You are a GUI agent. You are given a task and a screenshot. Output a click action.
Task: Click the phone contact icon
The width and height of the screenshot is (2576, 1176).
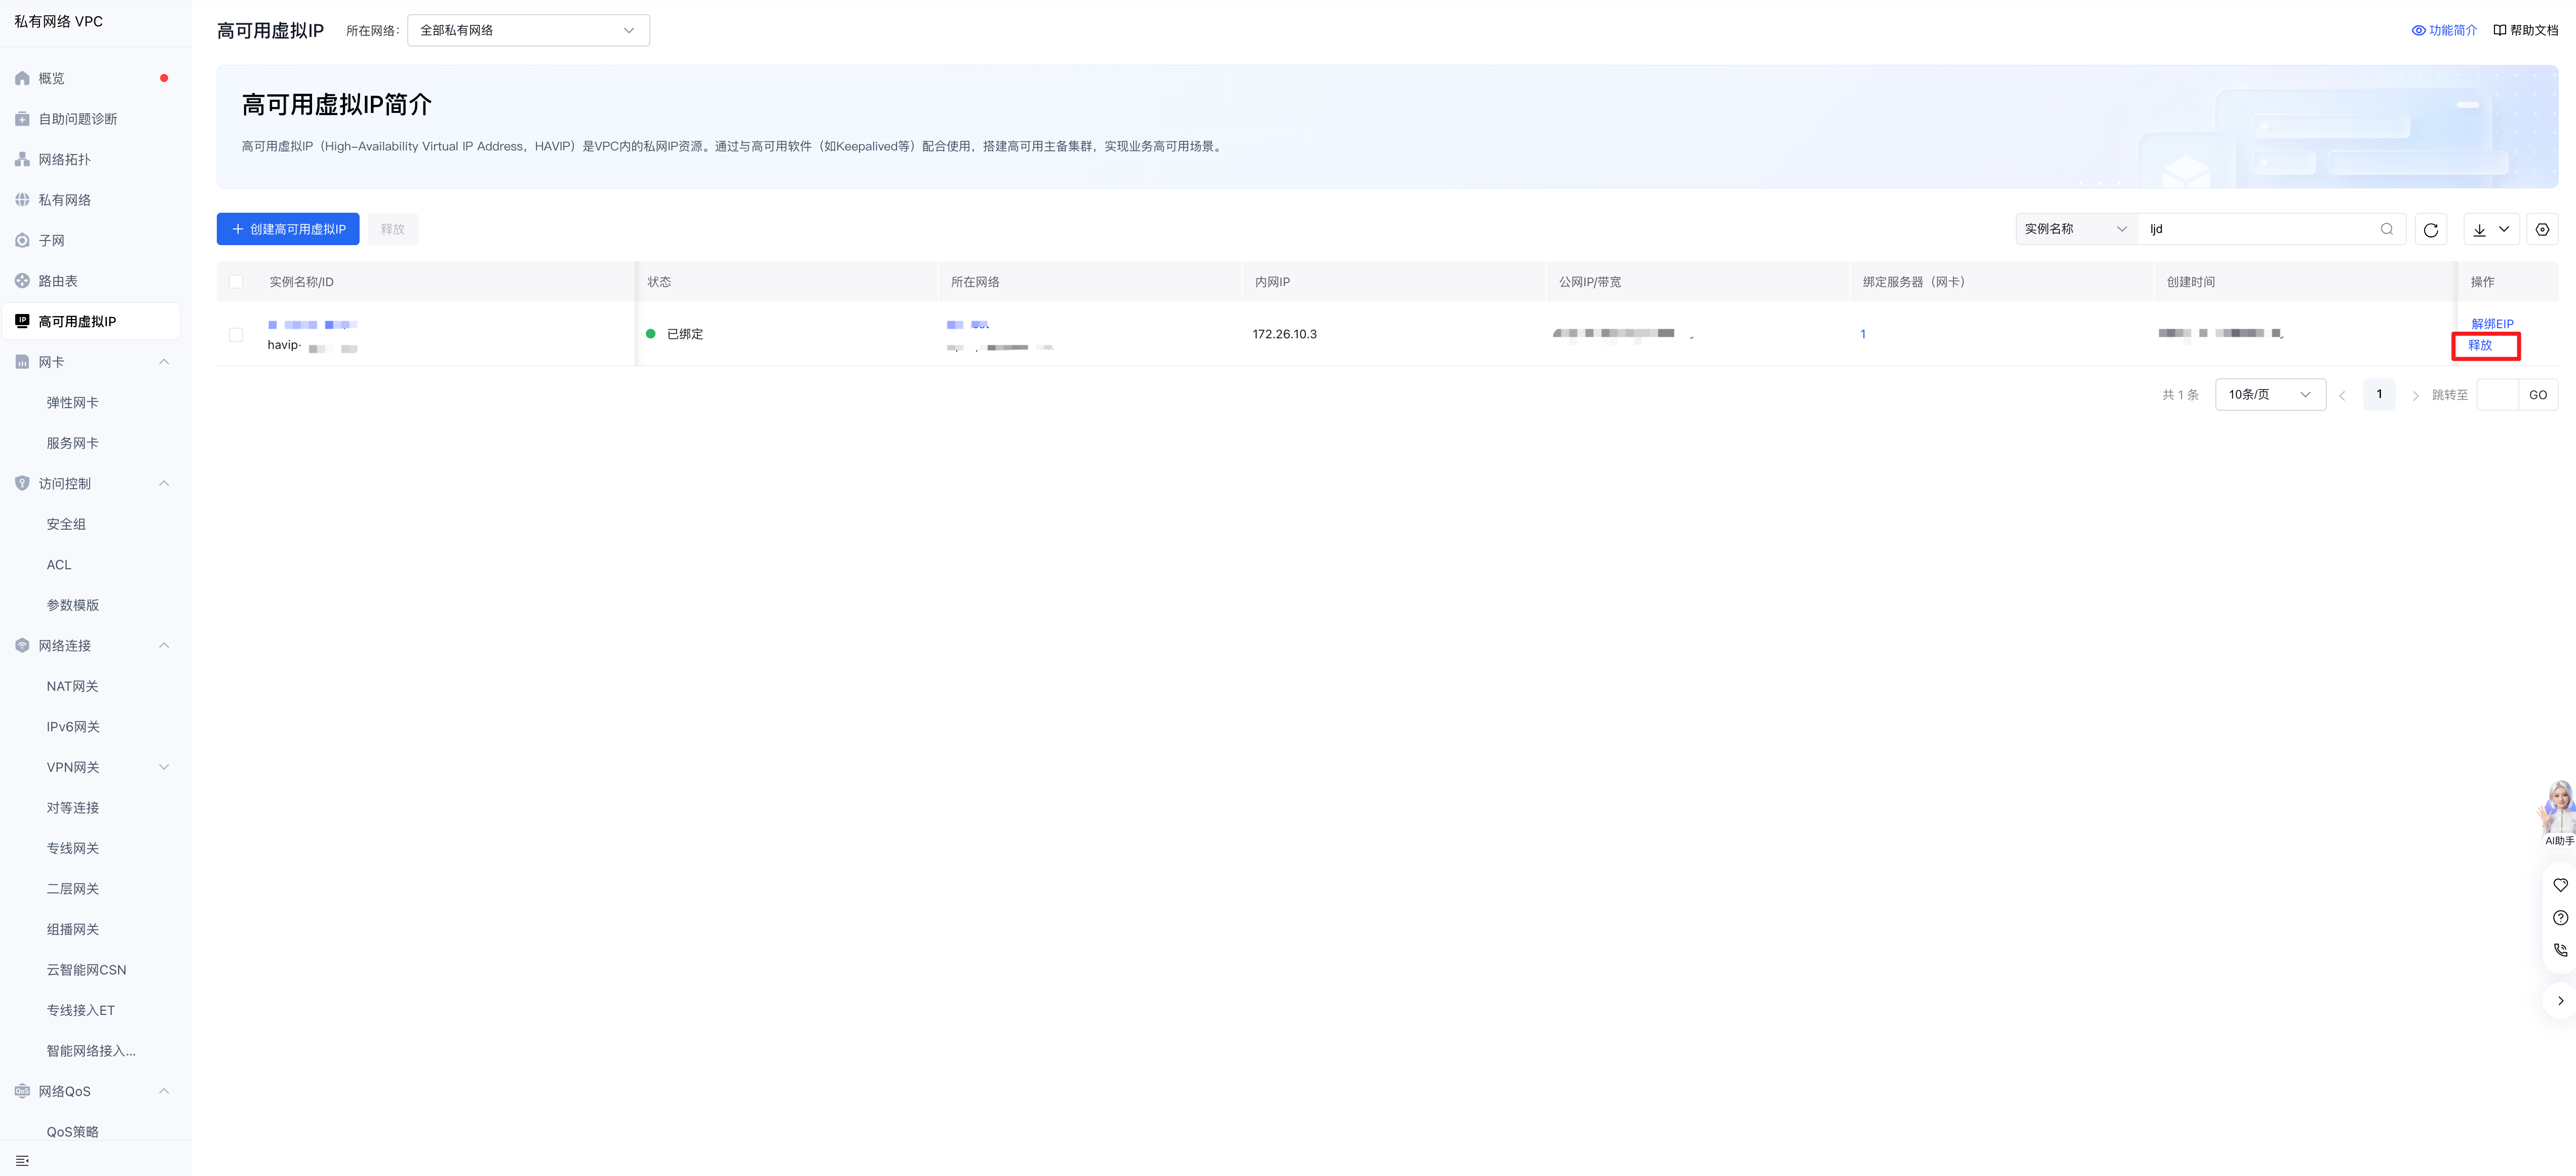point(2560,950)
